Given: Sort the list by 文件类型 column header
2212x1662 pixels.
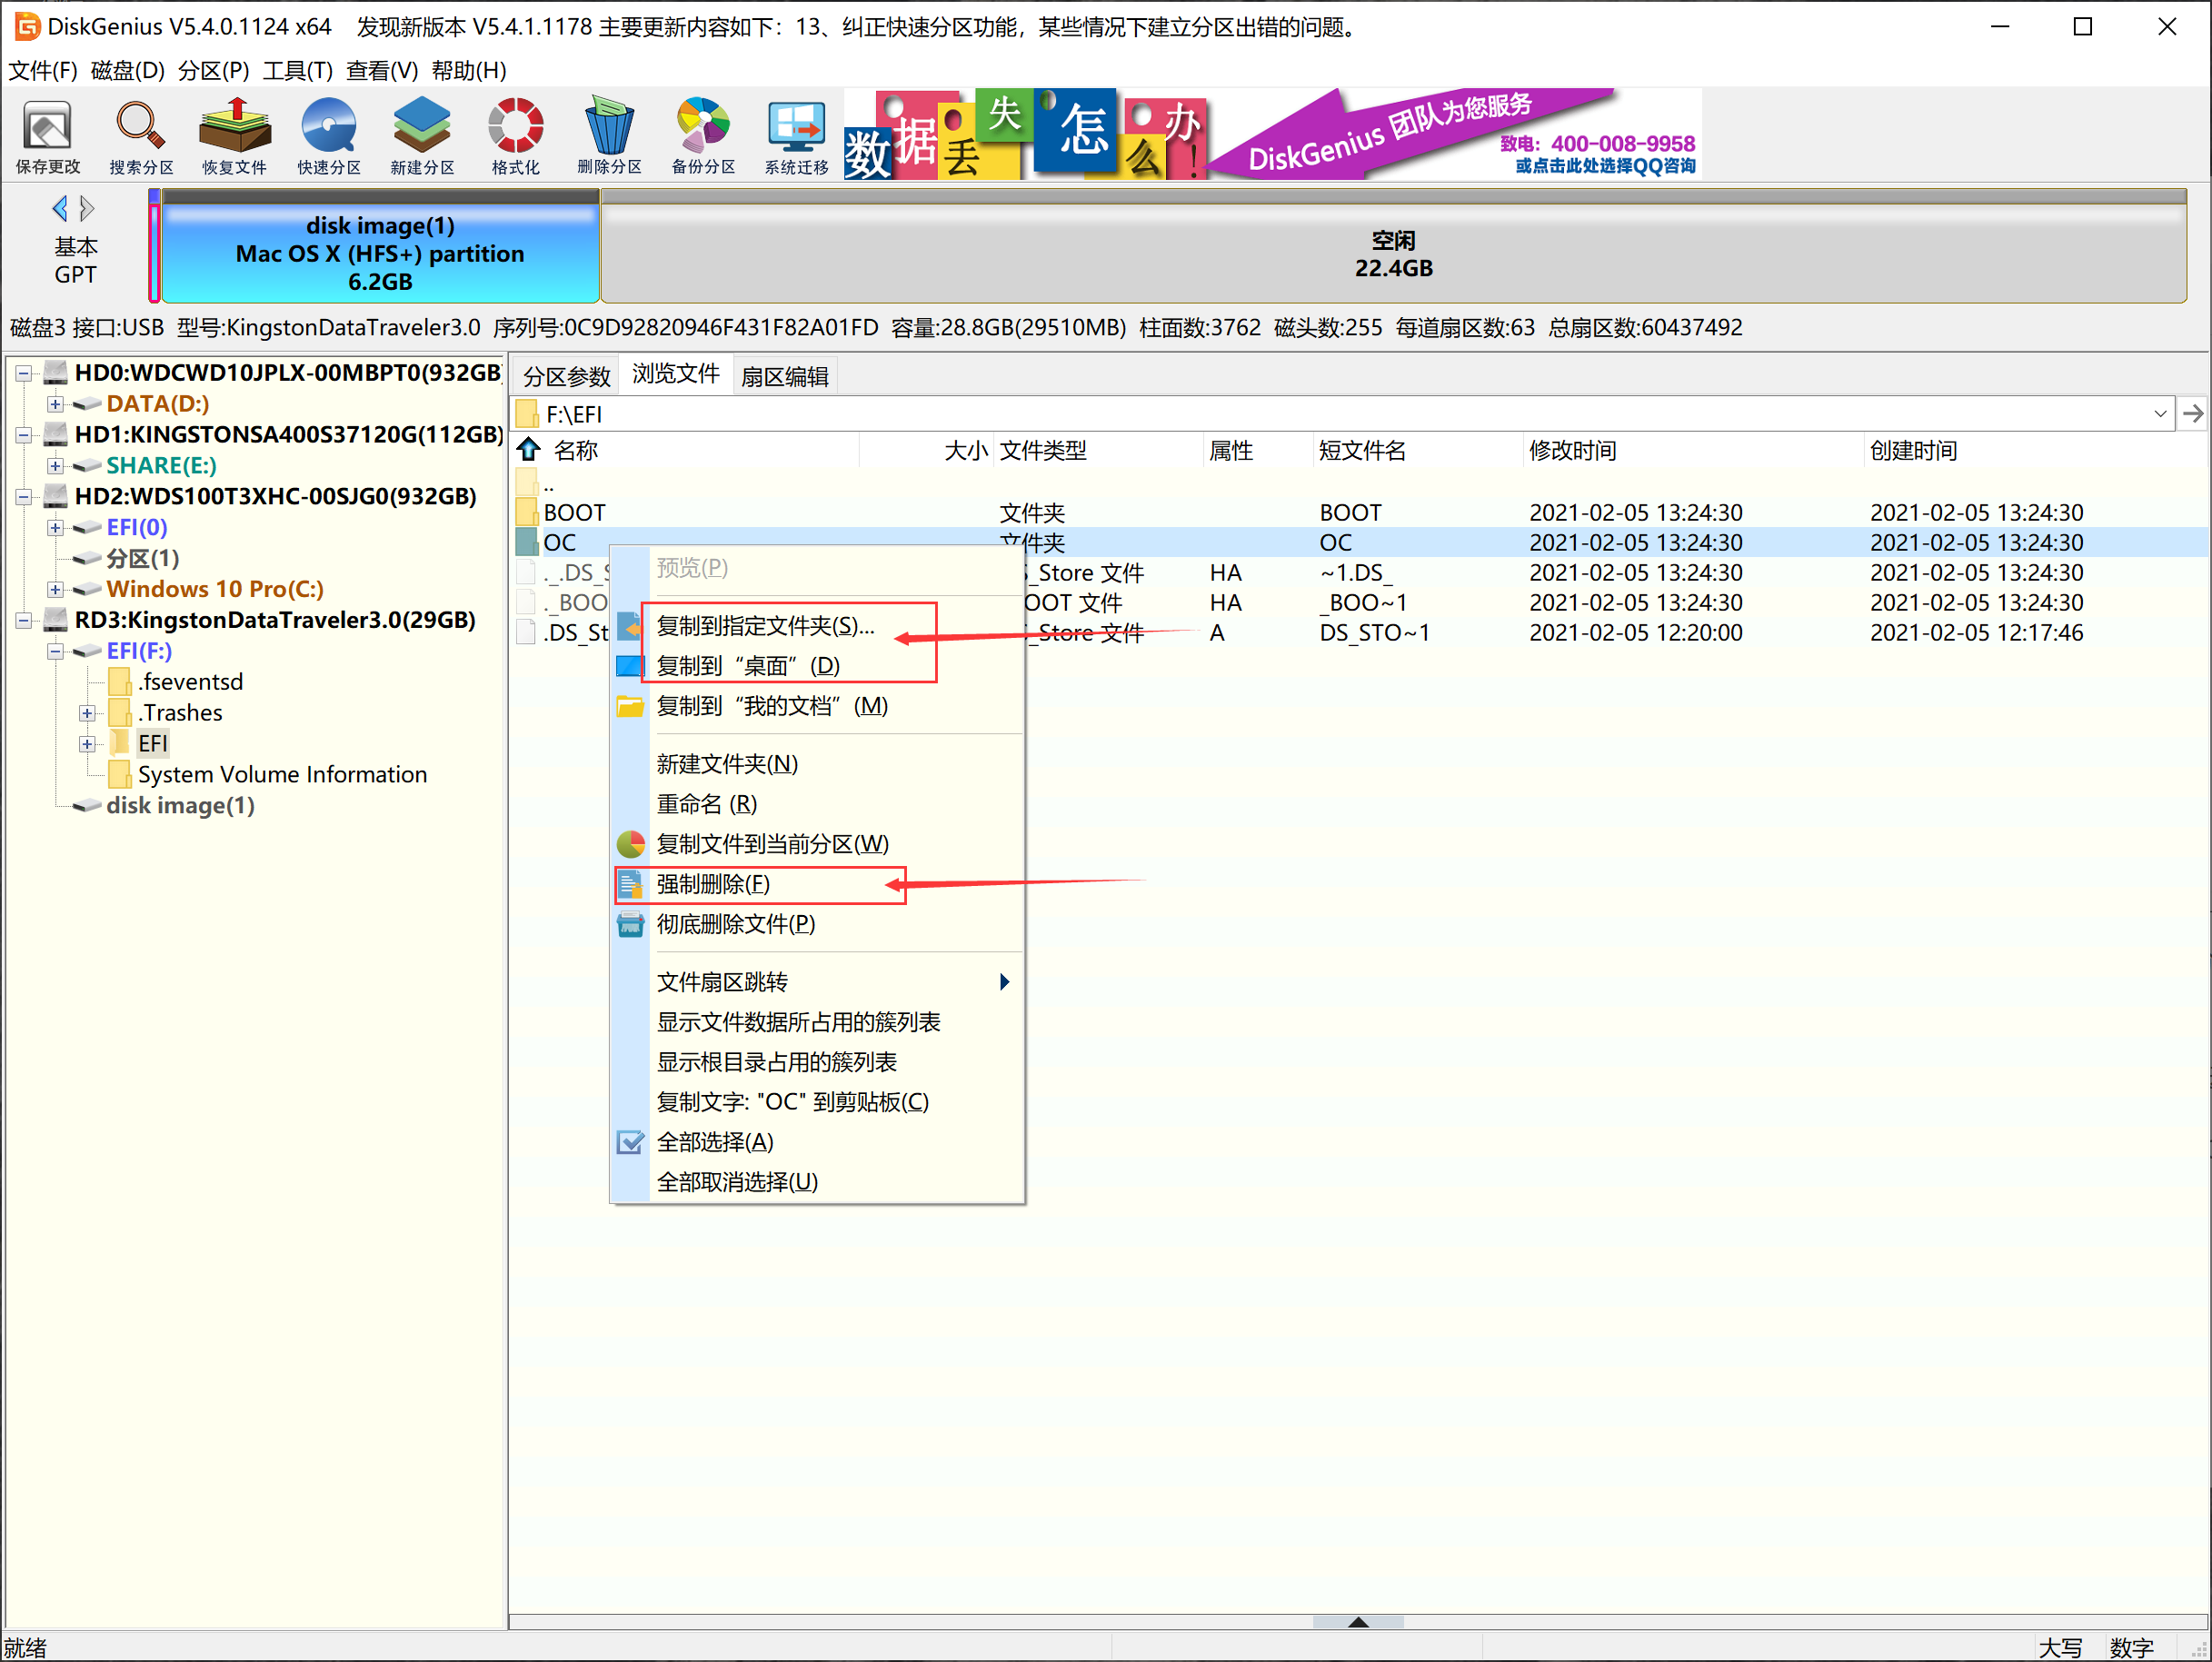Looking at the screenshot, I should click(1097, 450).
